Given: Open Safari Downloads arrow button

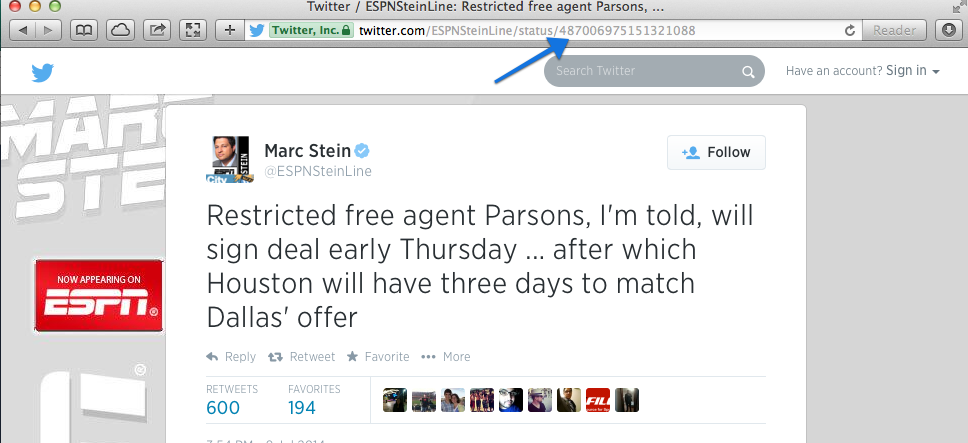Looking at the screenshot, I should tap(949, 30).
